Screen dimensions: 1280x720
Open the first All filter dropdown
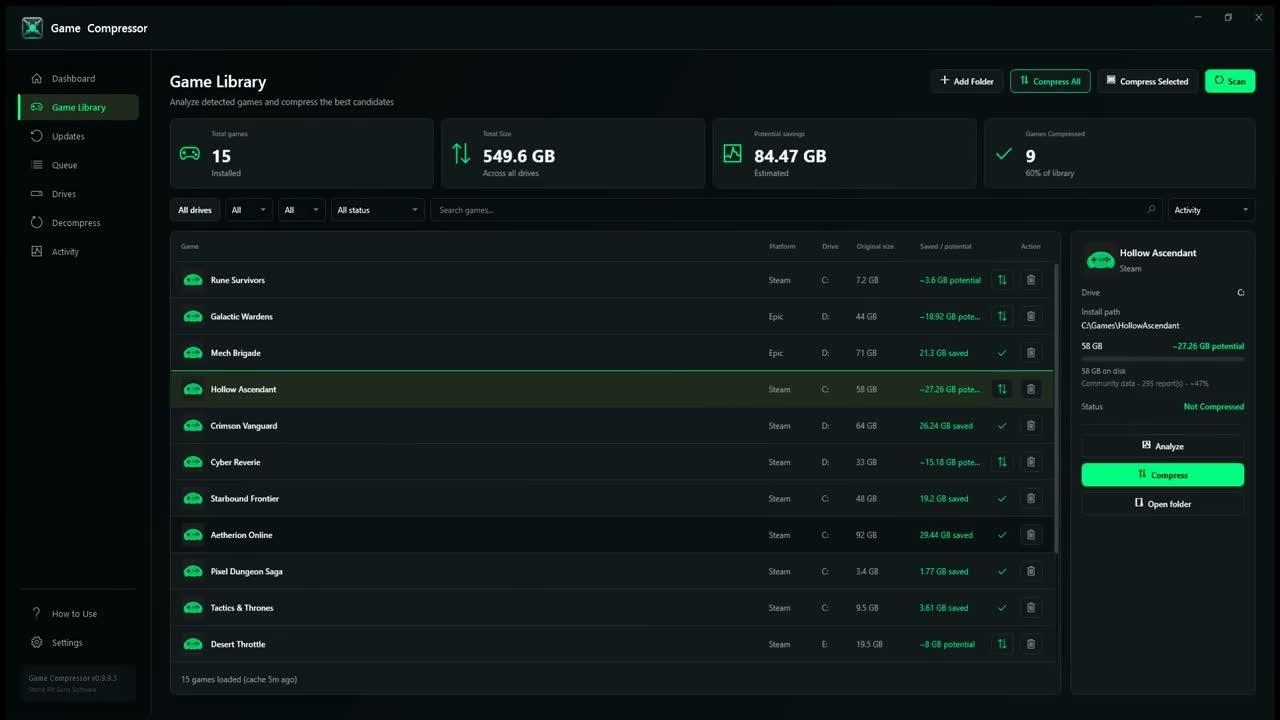click(x=249, y=210)
